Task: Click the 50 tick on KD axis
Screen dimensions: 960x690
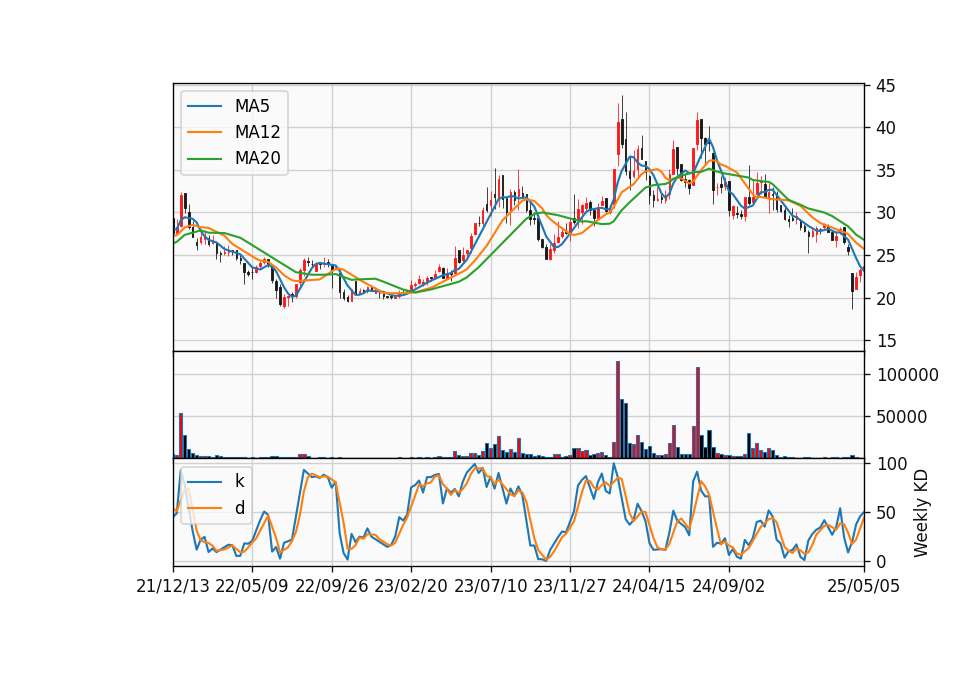Action: tap(886, 512)
